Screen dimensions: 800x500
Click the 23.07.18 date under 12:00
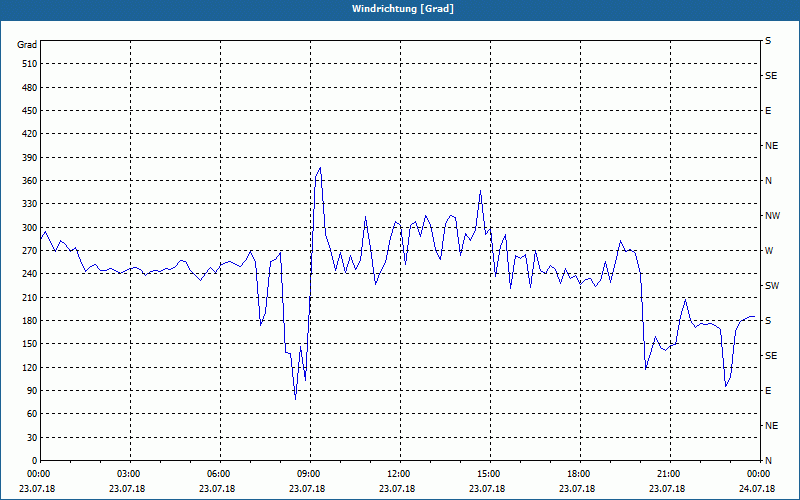[x=397, y=489]
